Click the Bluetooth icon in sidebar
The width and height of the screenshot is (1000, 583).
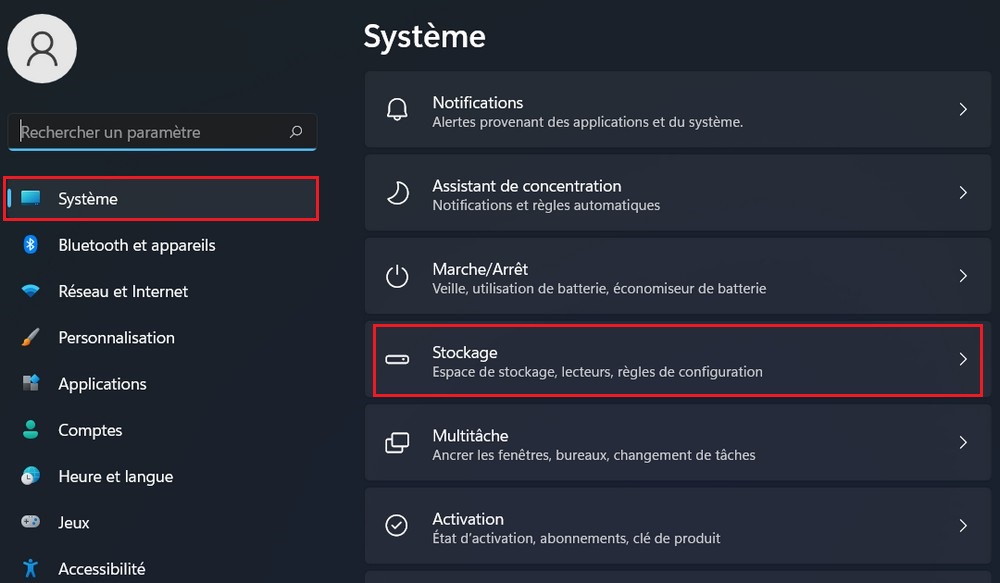[x=31, y=245]
